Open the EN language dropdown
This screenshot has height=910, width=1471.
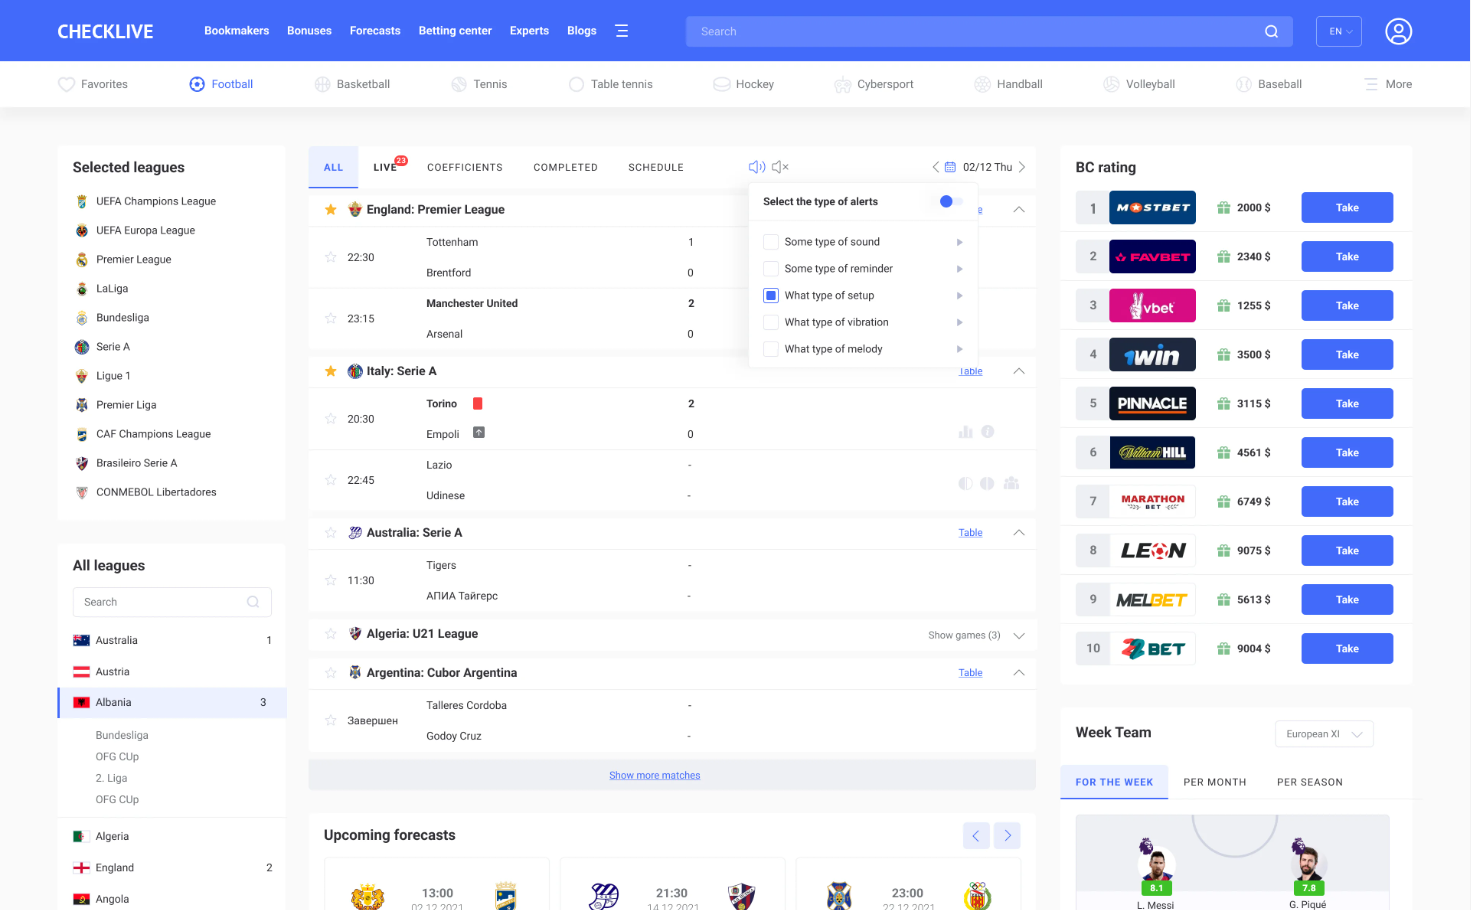[x=1339, y=31]
